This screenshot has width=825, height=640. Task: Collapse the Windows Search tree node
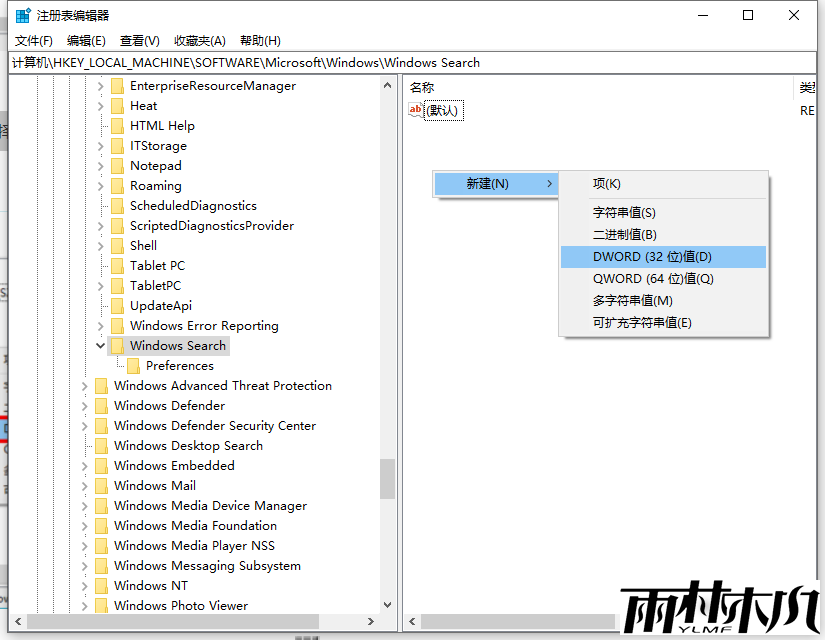[100, 345]
